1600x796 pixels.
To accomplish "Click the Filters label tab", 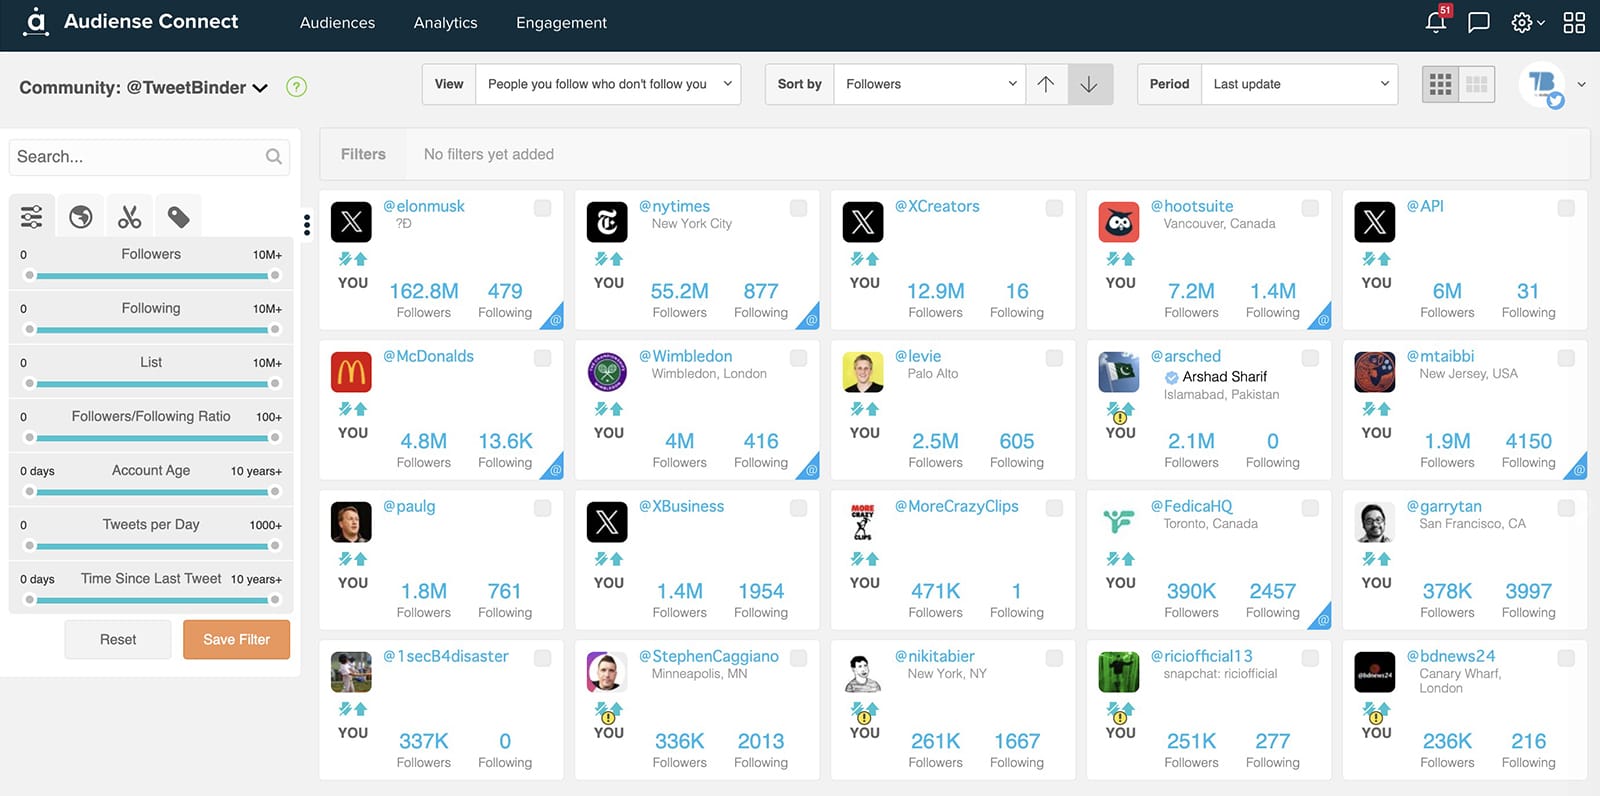I will (363, 154).
